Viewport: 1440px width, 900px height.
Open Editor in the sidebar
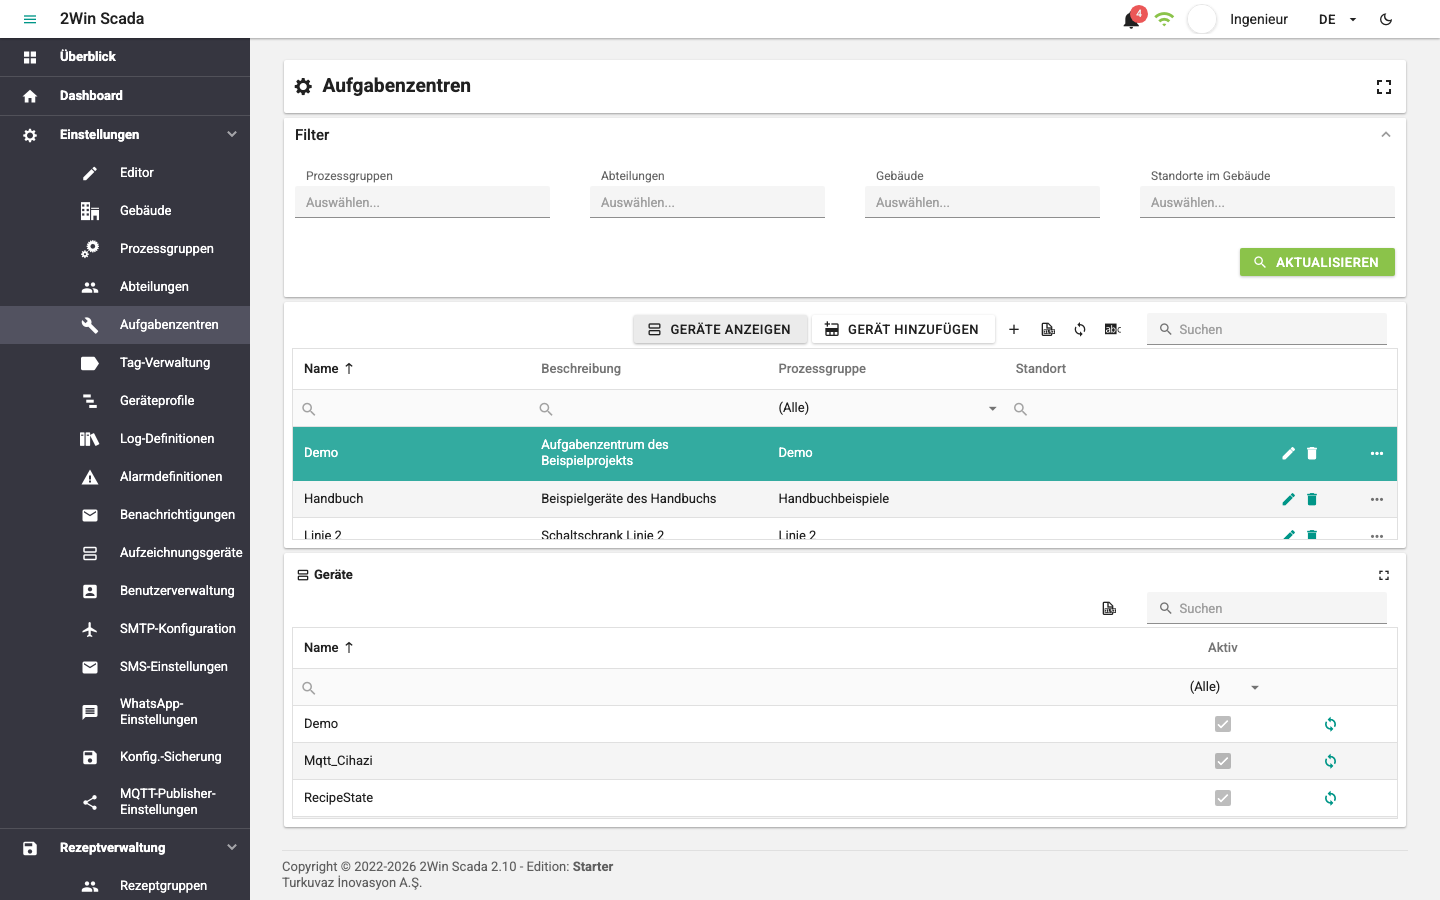click(x=125, y=173)
